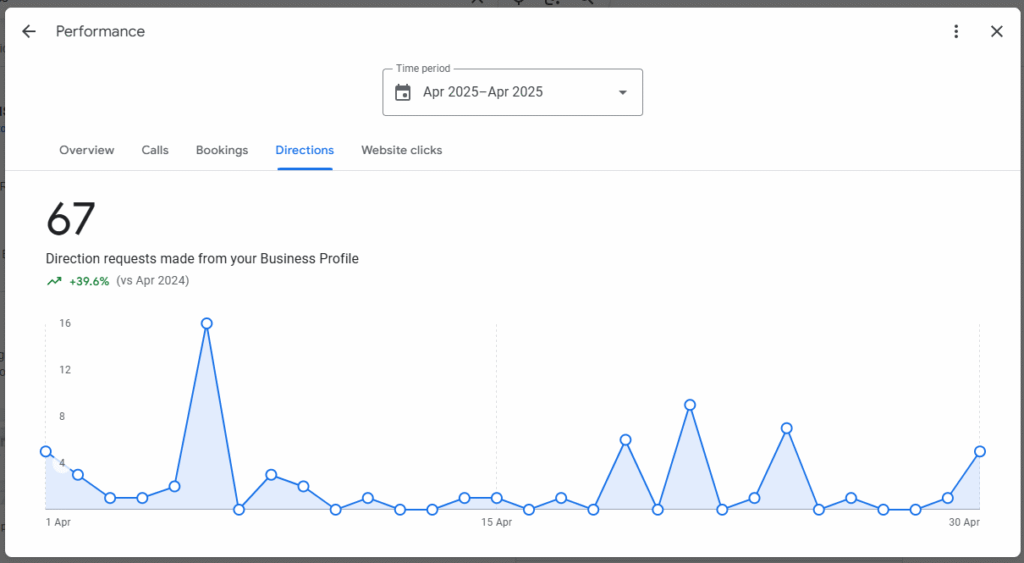The width and height of the screenshot is (1024, 563).
Task: Click the second-highest peak near value 9
Action: [x=690, y=405]
